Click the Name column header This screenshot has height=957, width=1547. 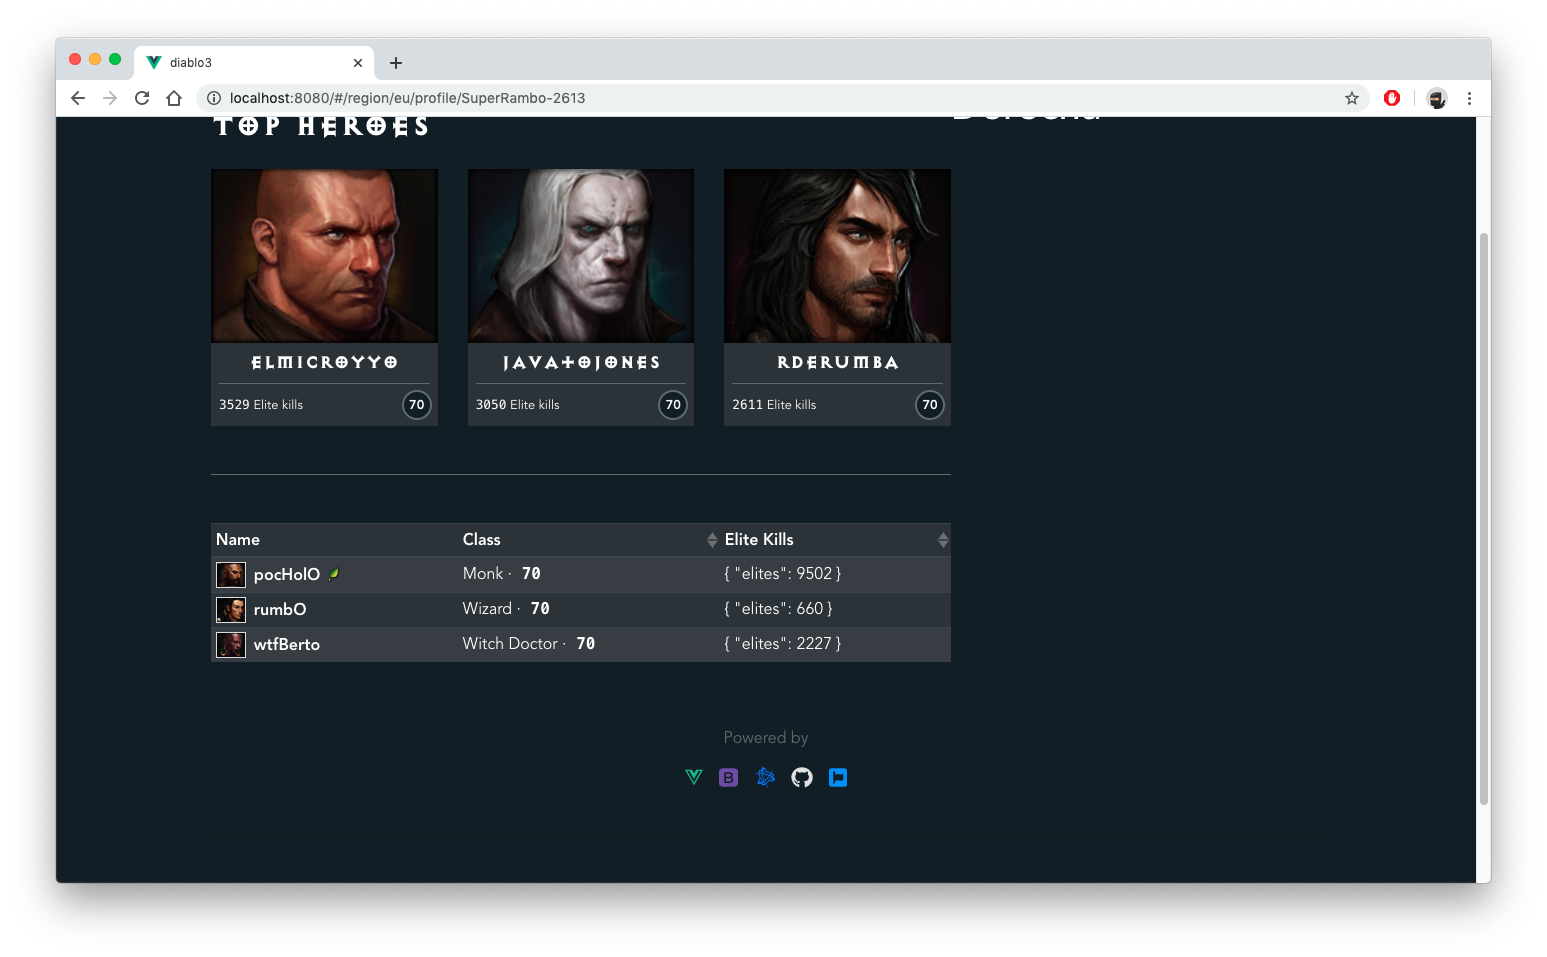click(x=238, y=540)
